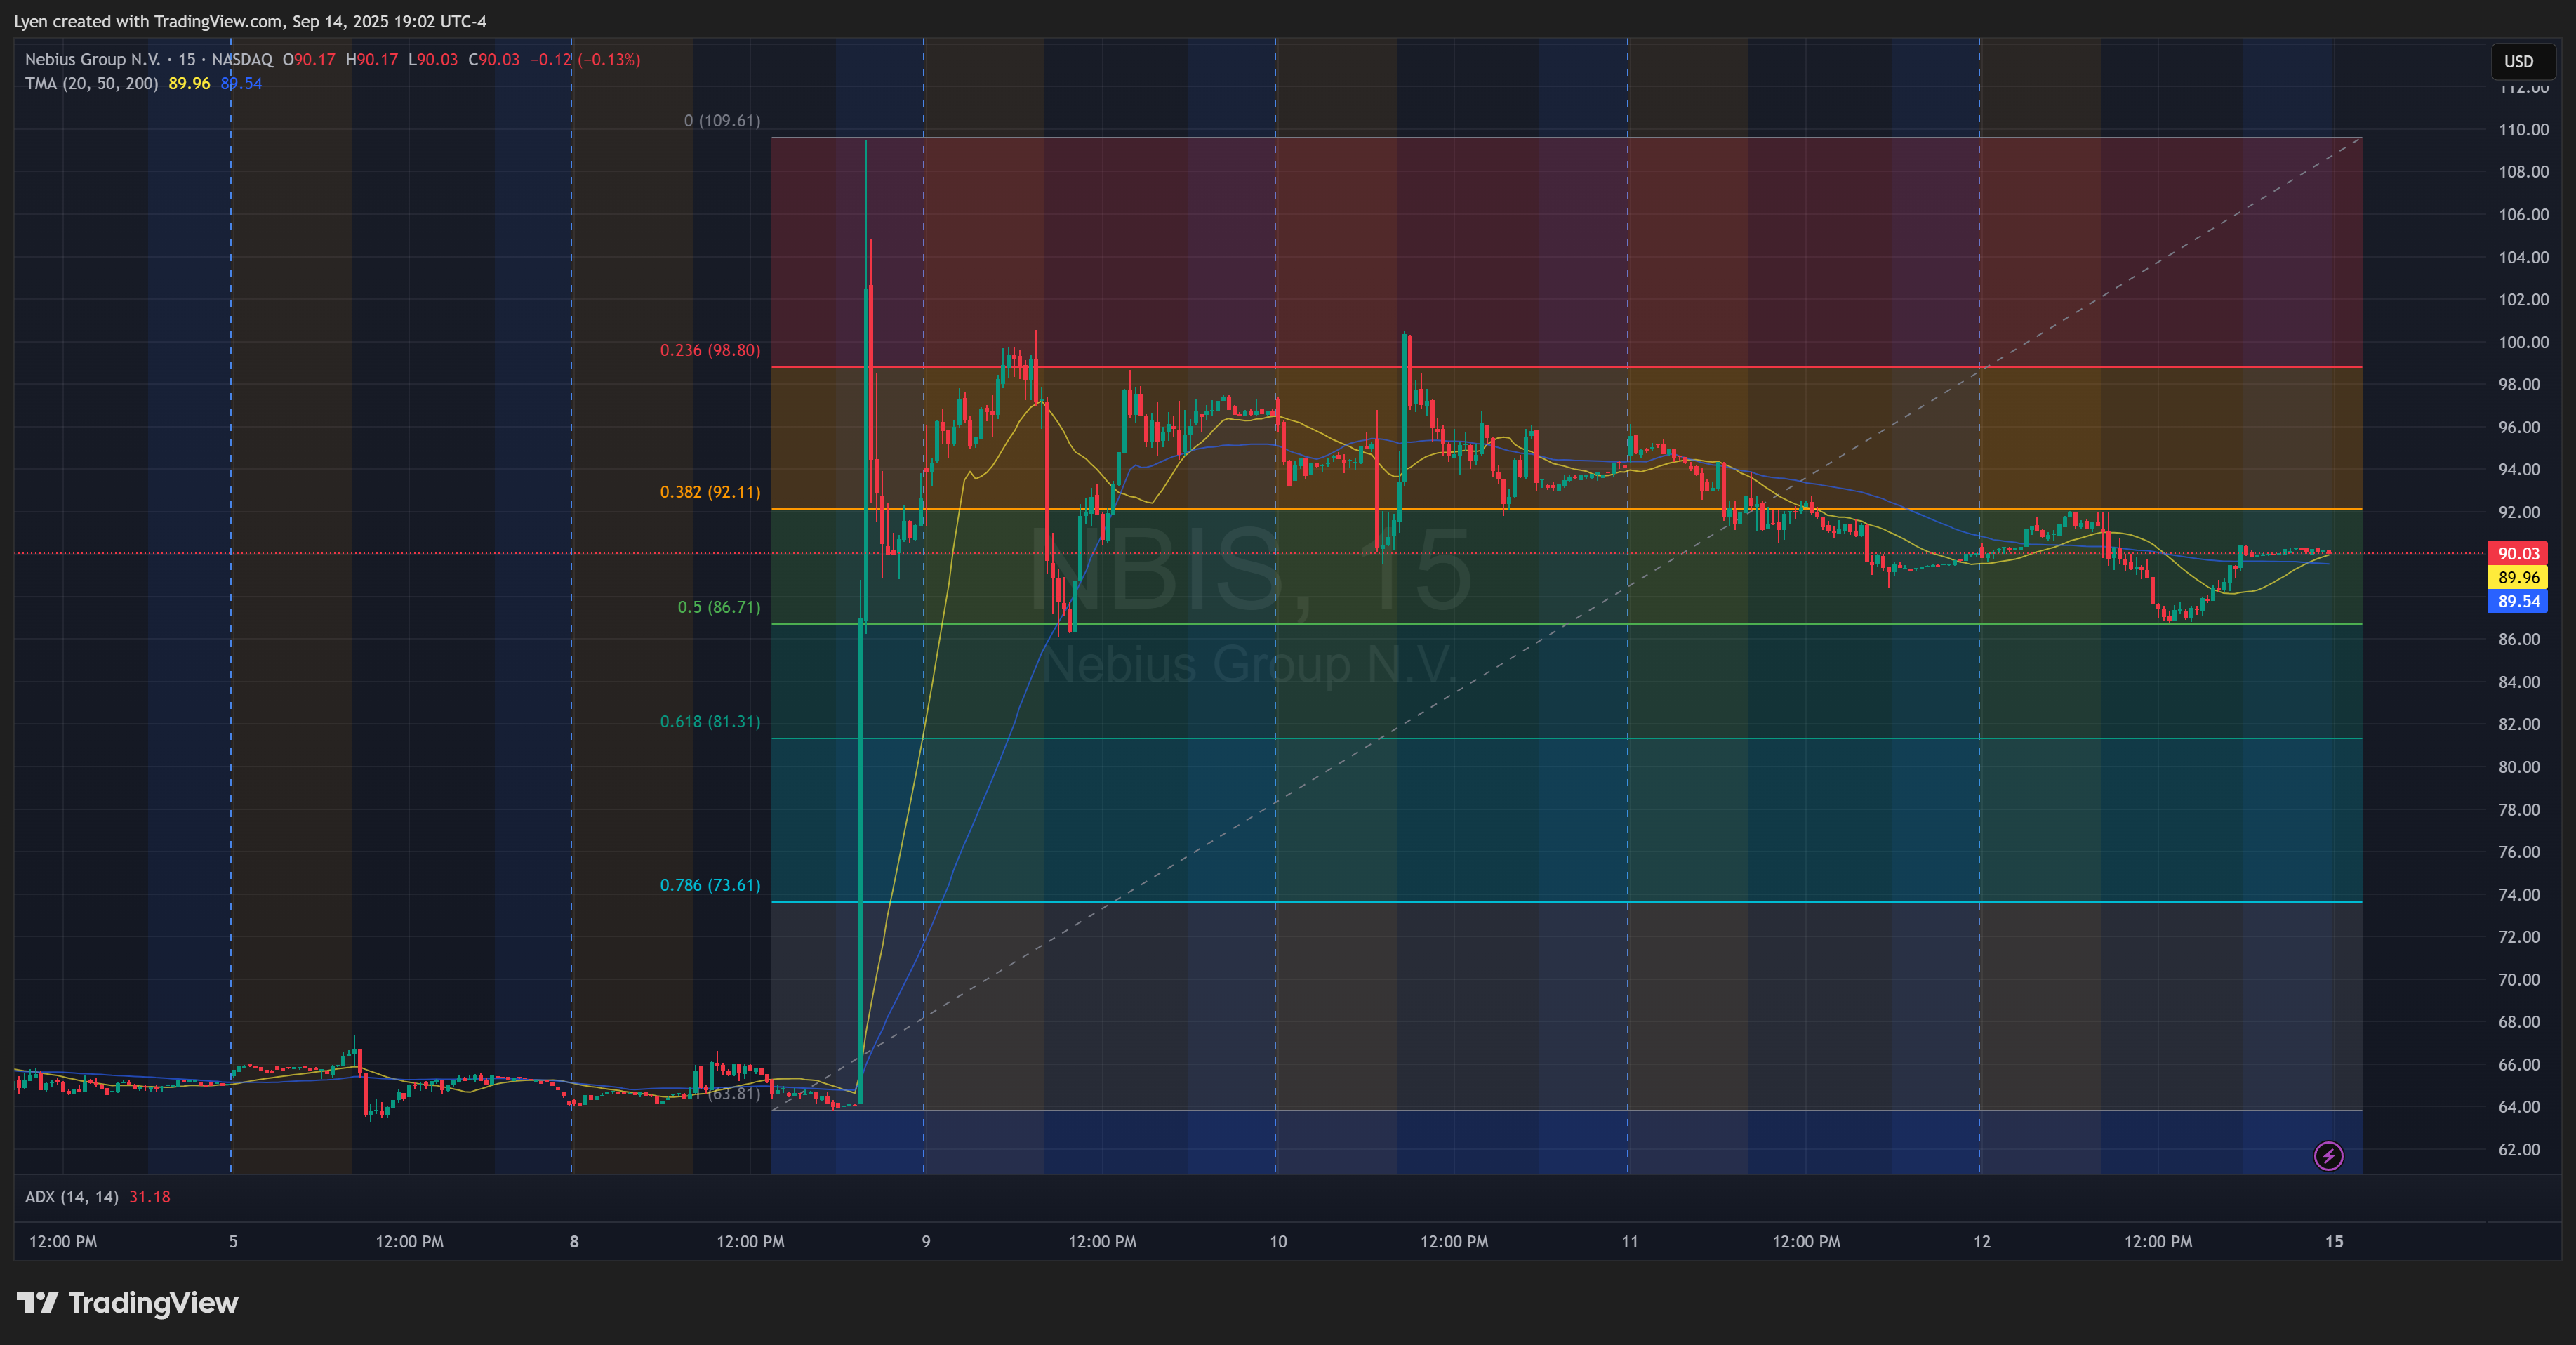Select the 0.5 (86.71) Fibonacci level label
This screenshot has height=1345, width=2576.
pyautogui.click(x=719, y=607)
